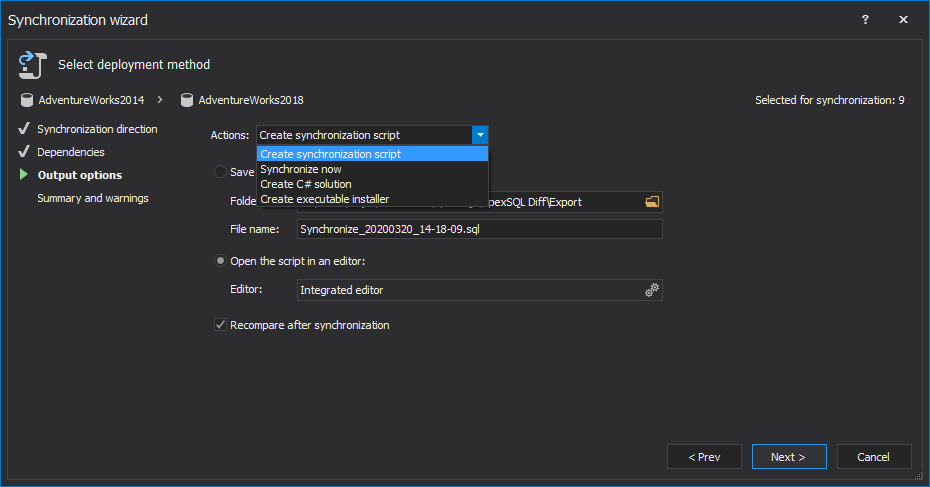Cancel the synchronization wizard

[873, 457]
